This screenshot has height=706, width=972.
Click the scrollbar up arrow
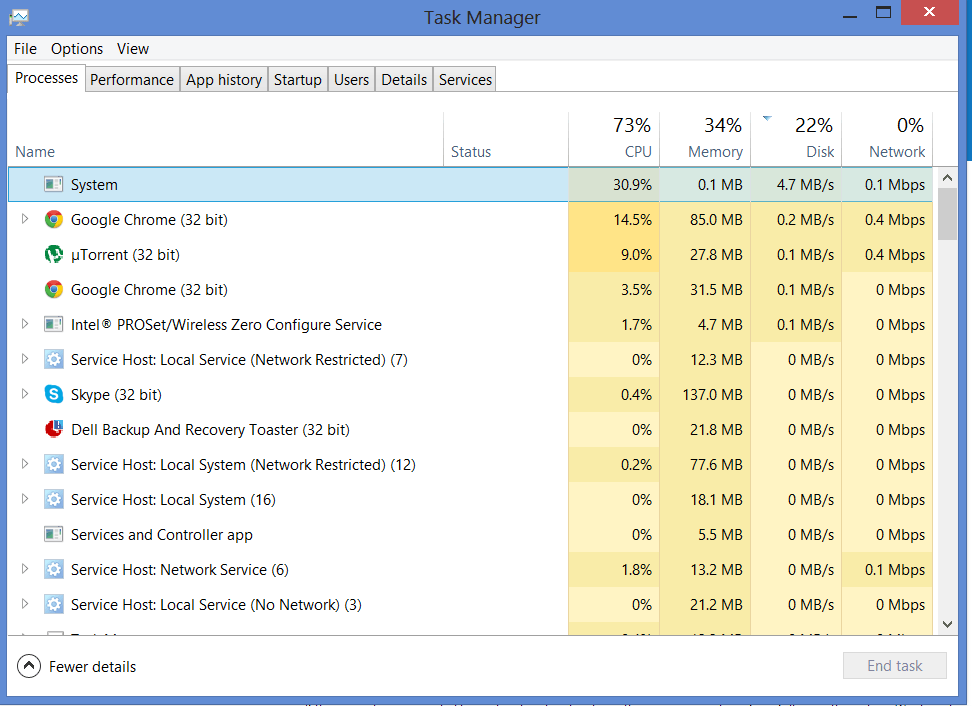(947, 178)
